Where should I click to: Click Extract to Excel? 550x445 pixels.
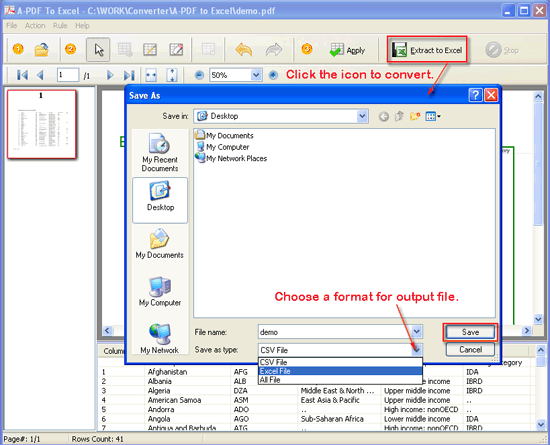(x=427, y=50)
